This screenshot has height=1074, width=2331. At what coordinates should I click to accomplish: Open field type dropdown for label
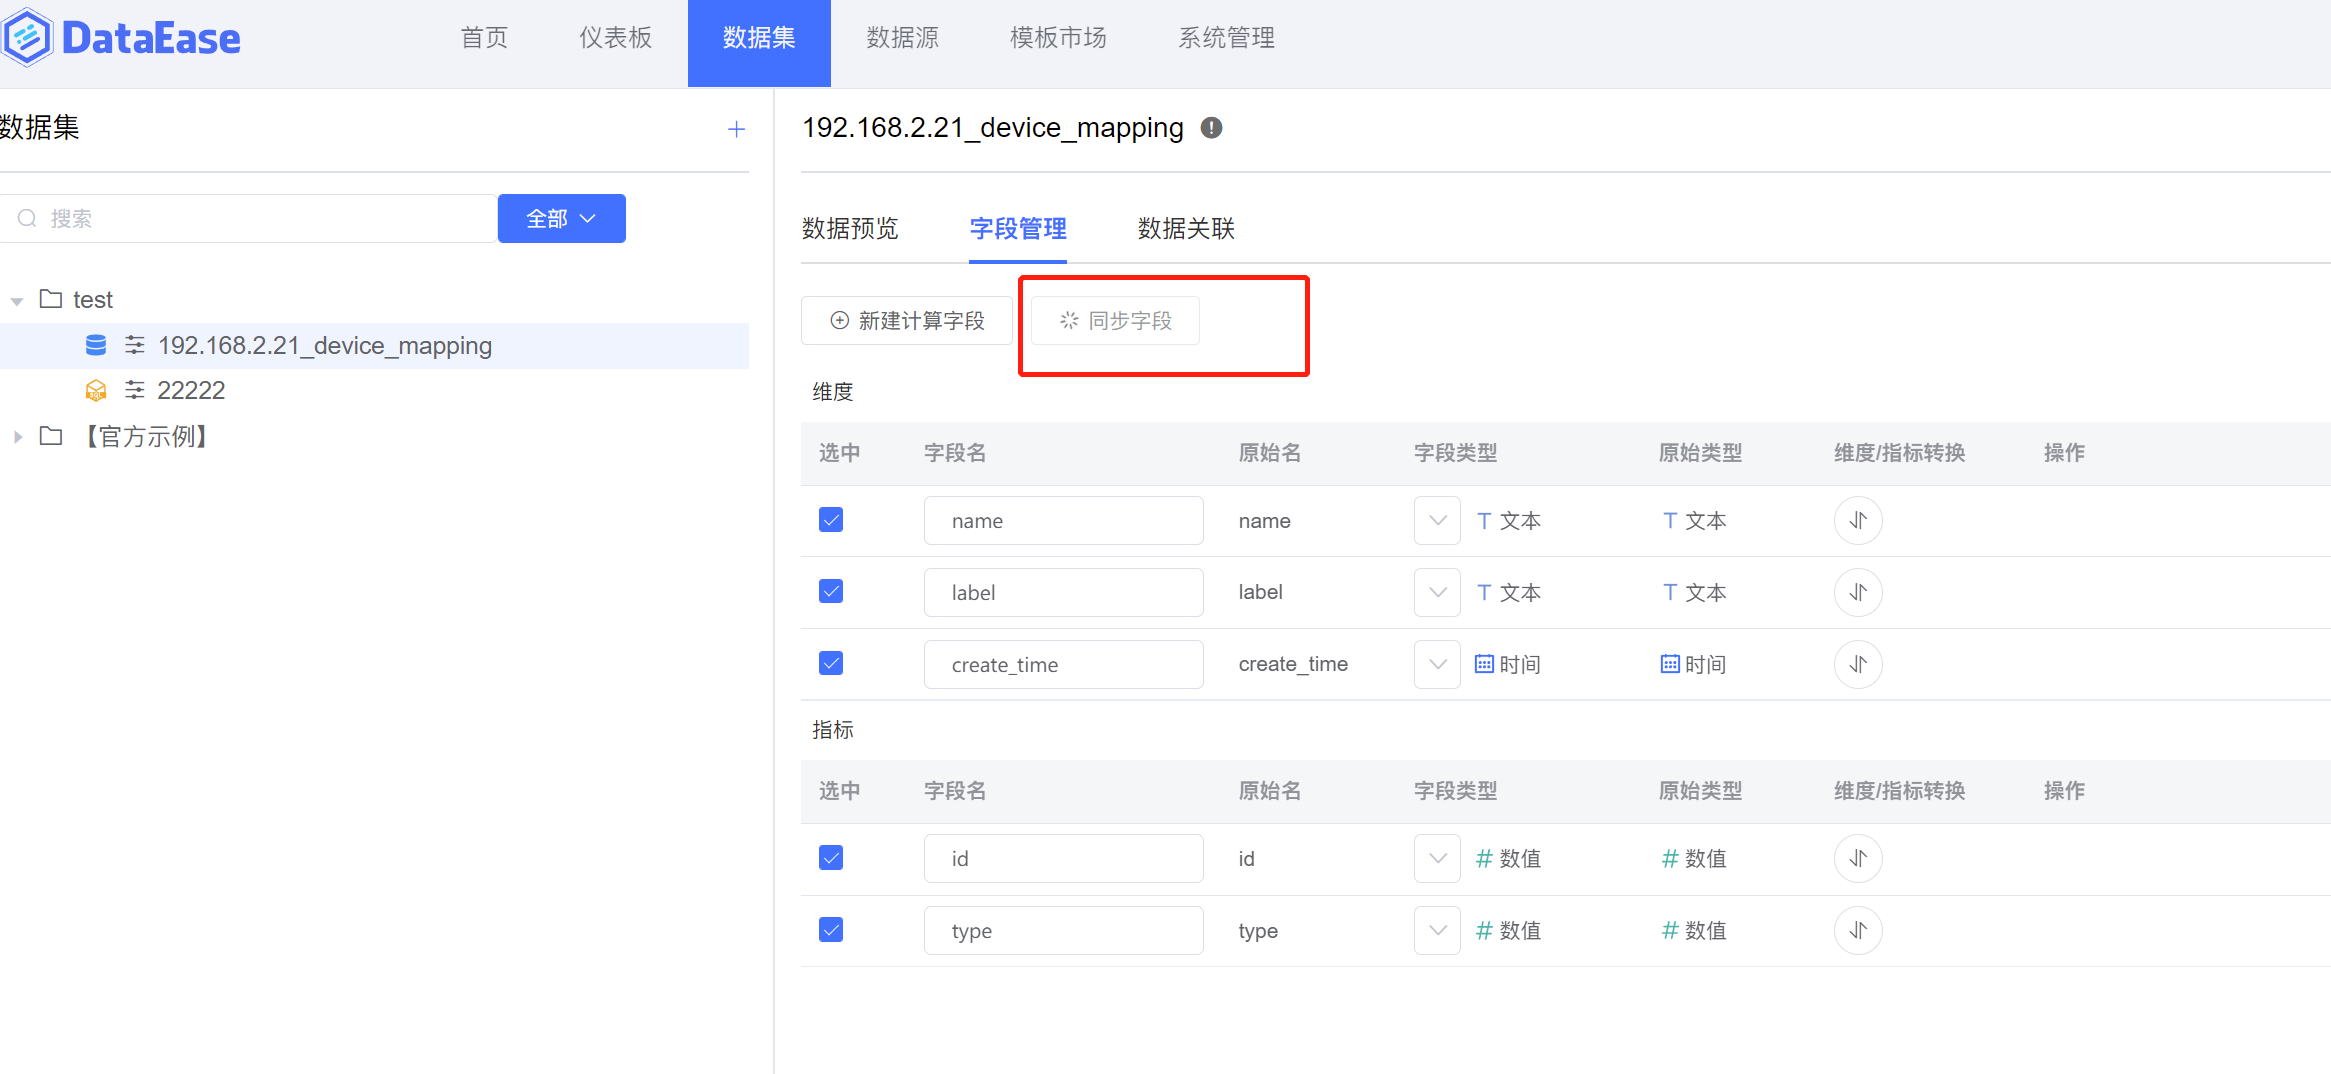(x=1437, y=592)
